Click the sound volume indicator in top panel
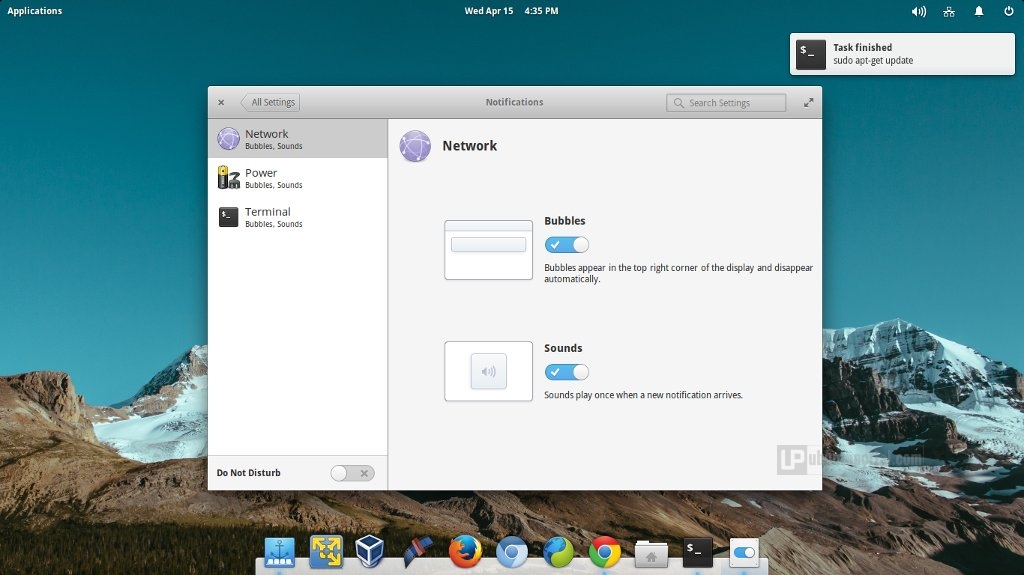 pos(918,11)
